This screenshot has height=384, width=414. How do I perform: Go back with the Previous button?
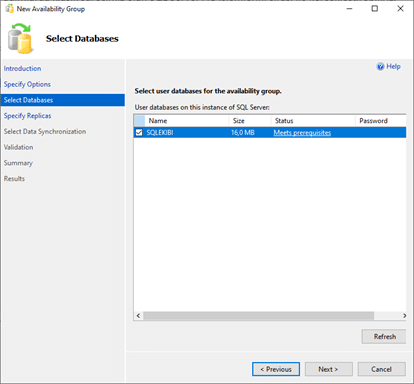click(276, 369)
